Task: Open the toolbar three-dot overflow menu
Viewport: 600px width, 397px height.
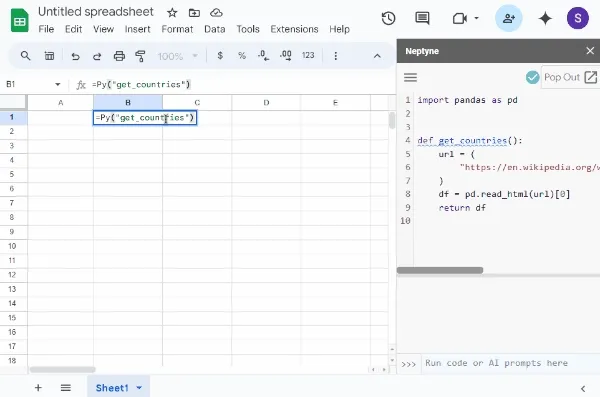Action: (x=336, y=56)
